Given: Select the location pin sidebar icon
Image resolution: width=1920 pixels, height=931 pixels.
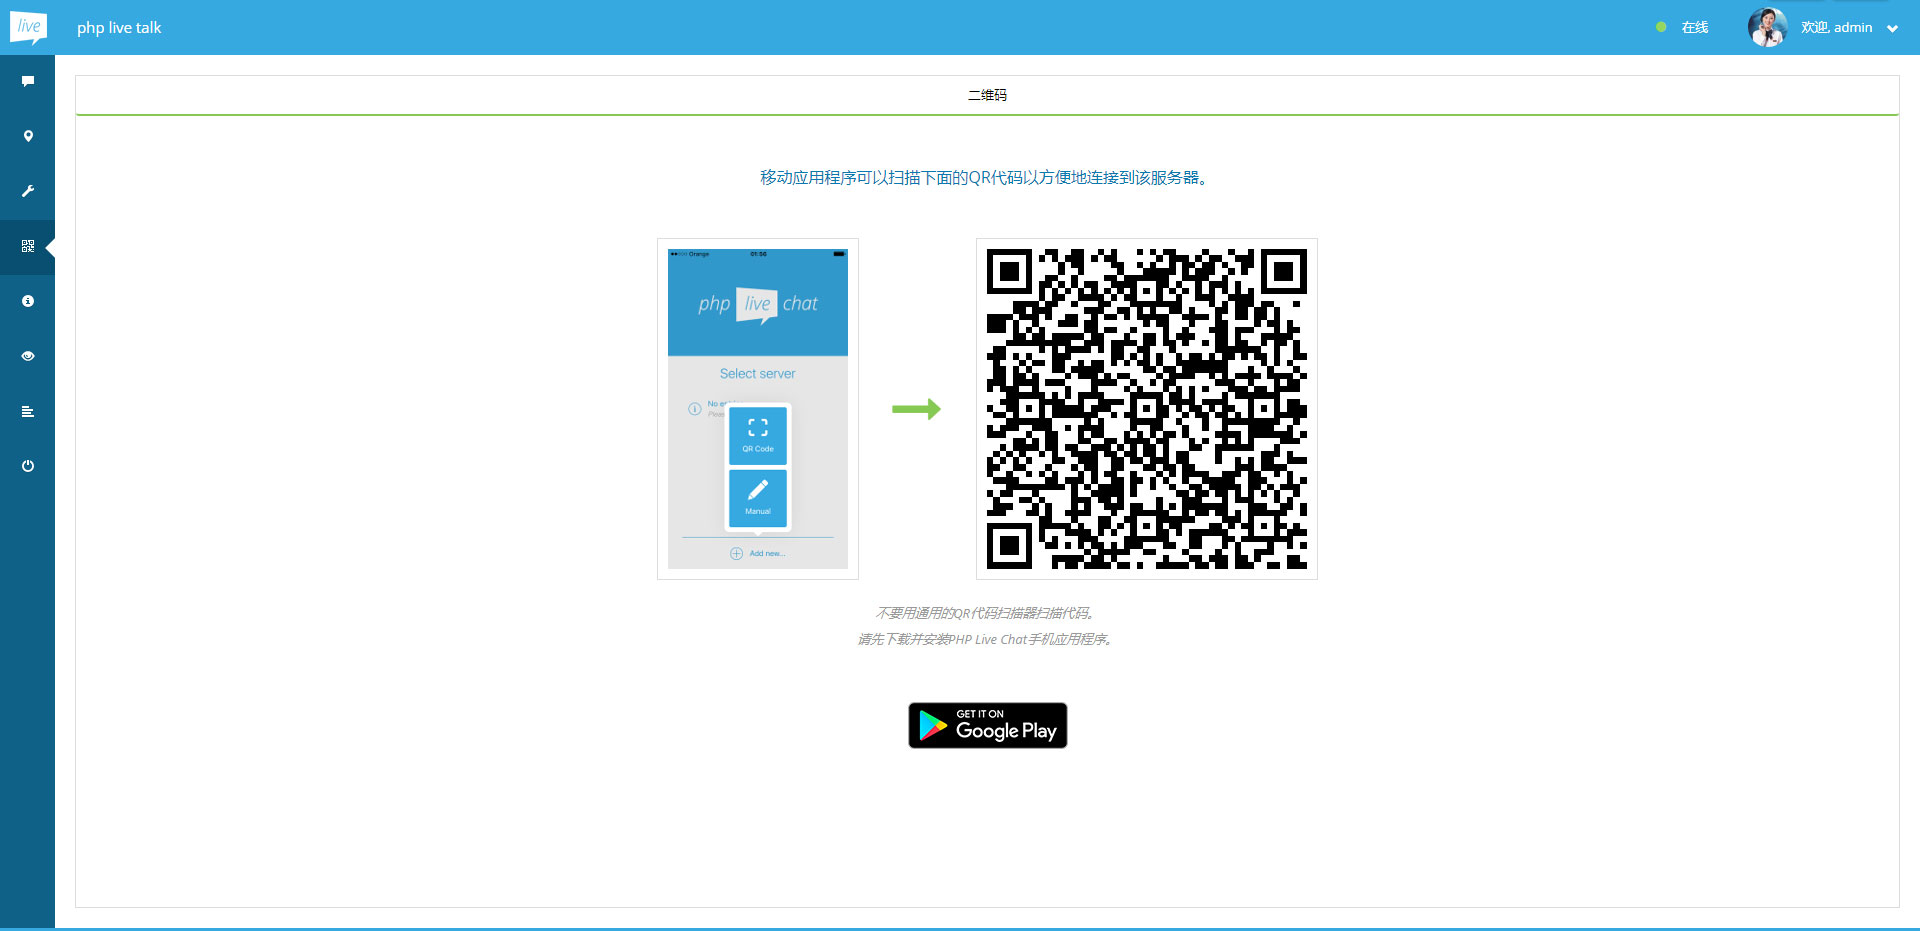Looking at the screenshot, I should tap(27, 136).
